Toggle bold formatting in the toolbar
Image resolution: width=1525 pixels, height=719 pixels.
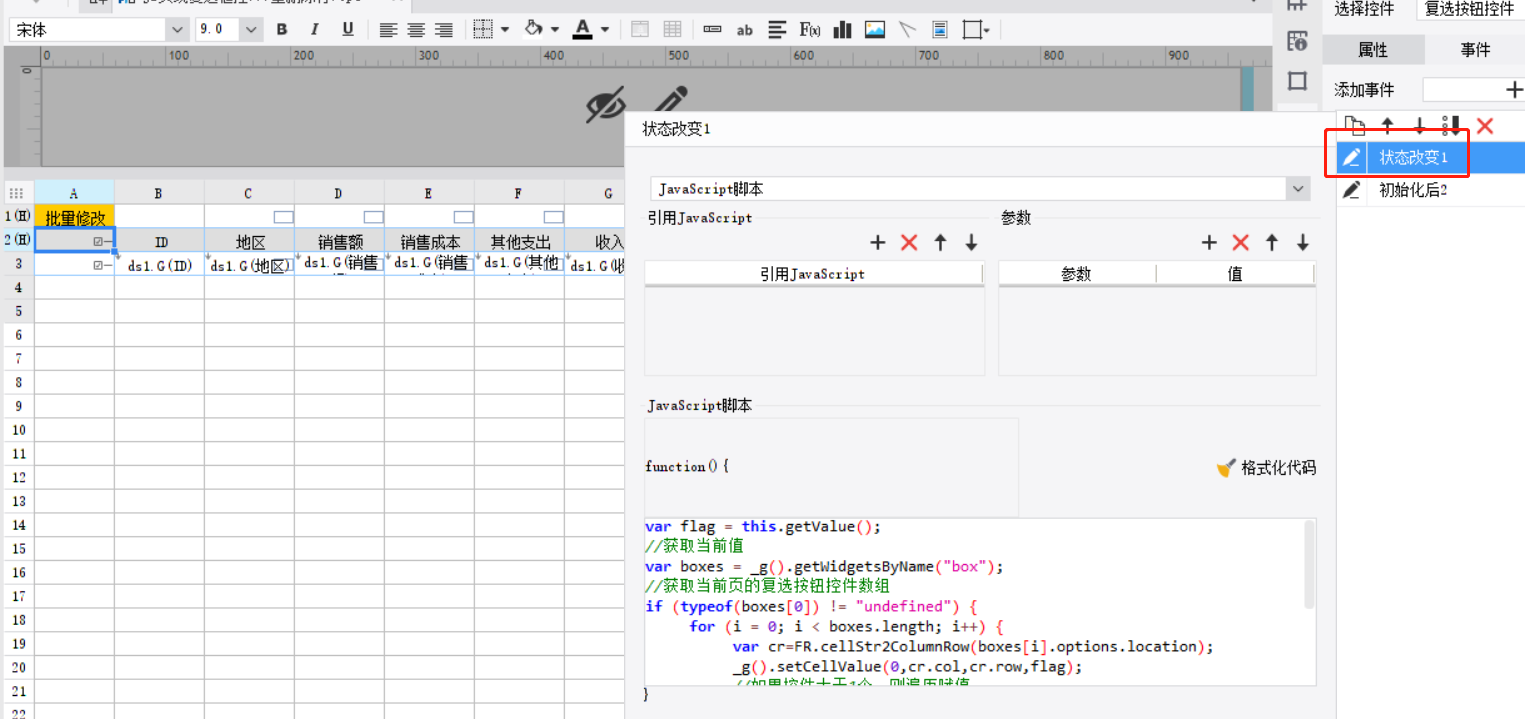click(282, 30)
